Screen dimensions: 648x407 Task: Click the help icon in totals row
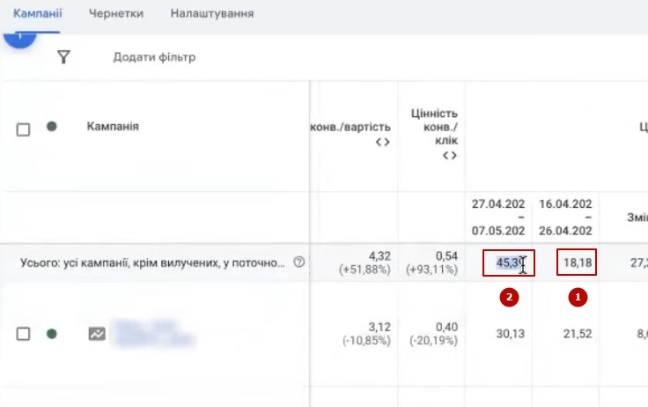[299, 263]
